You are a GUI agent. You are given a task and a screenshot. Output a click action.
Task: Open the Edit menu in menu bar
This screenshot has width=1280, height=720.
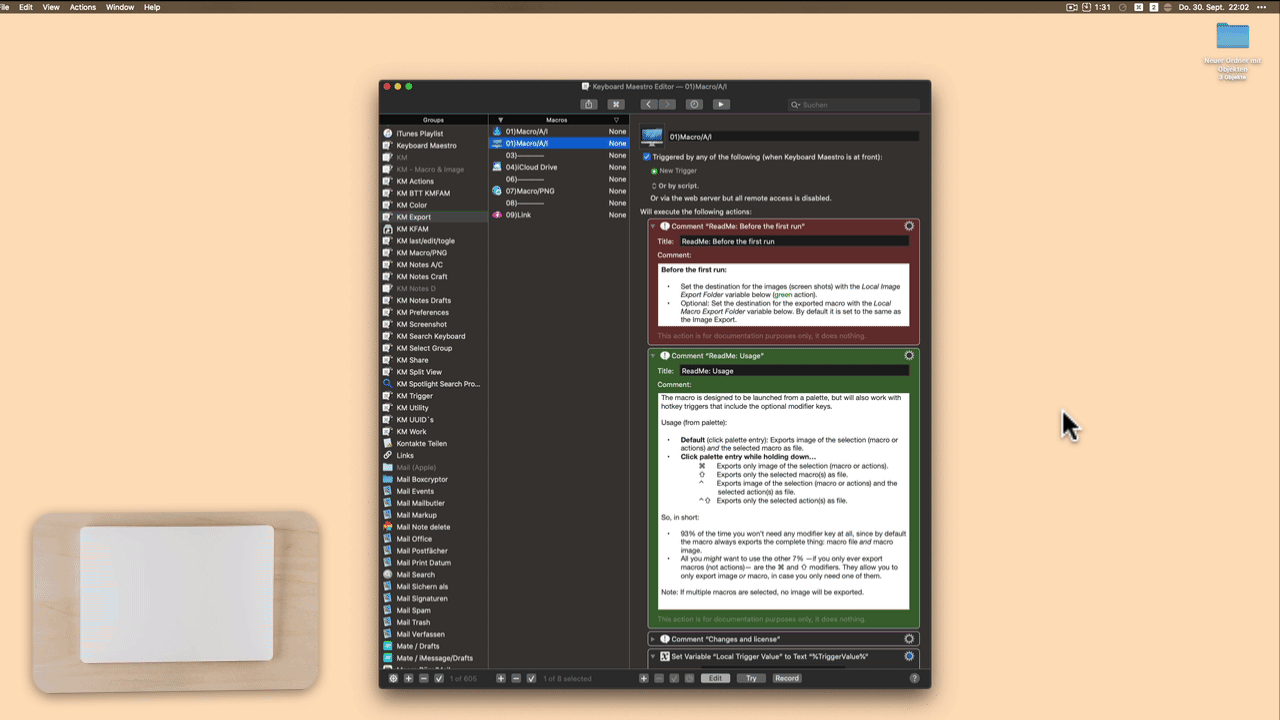pos(26,7)
